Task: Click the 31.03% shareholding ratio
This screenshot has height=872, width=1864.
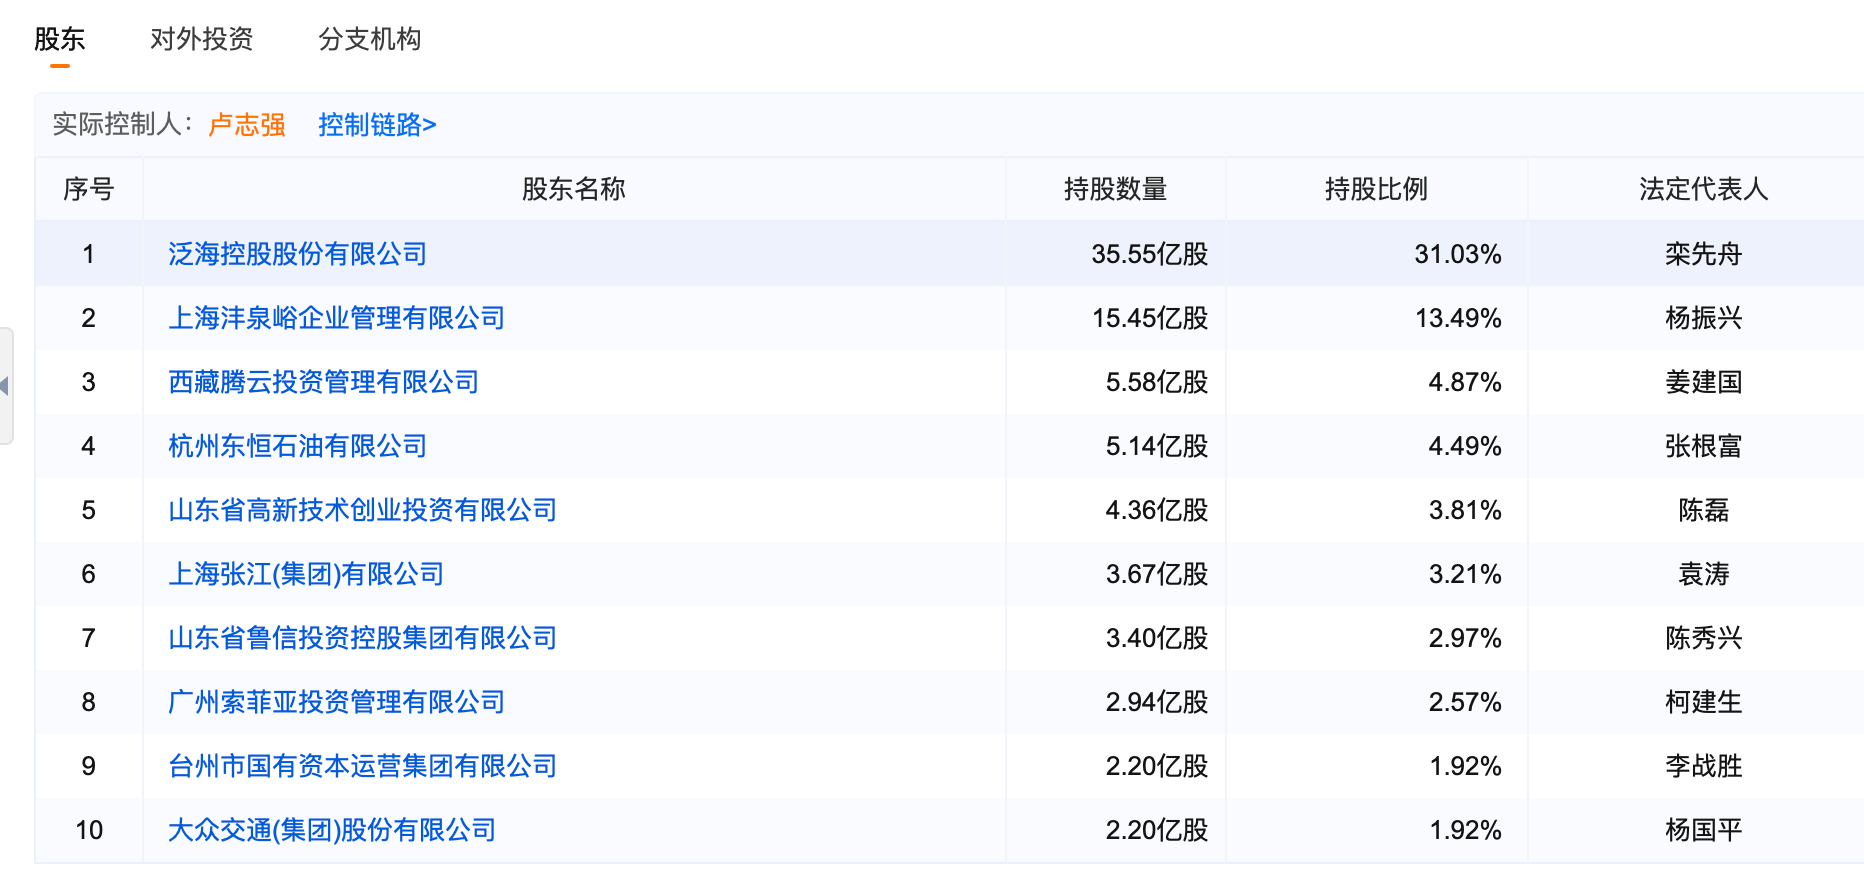Action: coord(1458,254)
